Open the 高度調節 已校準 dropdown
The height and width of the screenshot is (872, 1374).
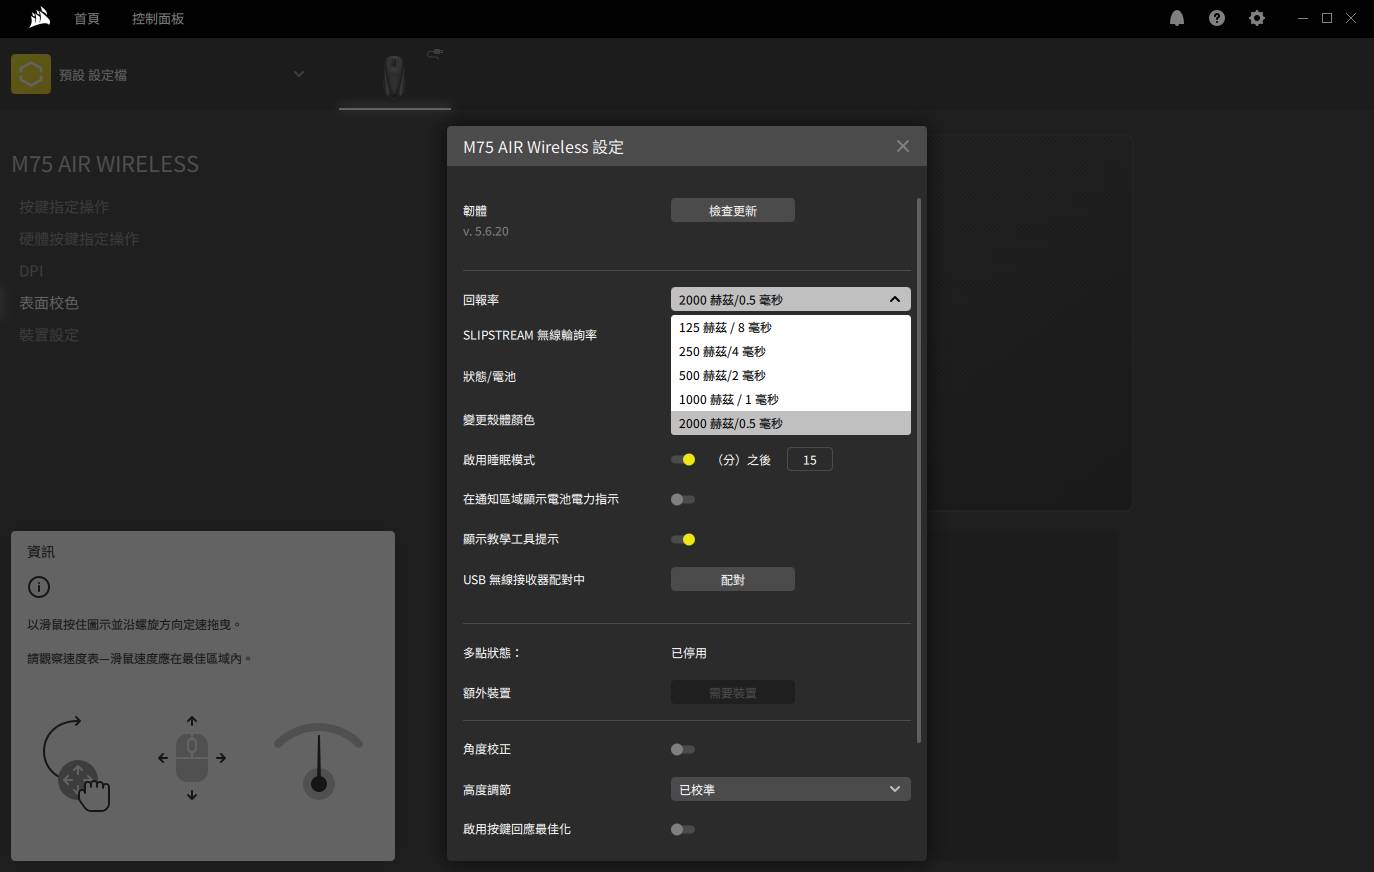click(791, 789)
